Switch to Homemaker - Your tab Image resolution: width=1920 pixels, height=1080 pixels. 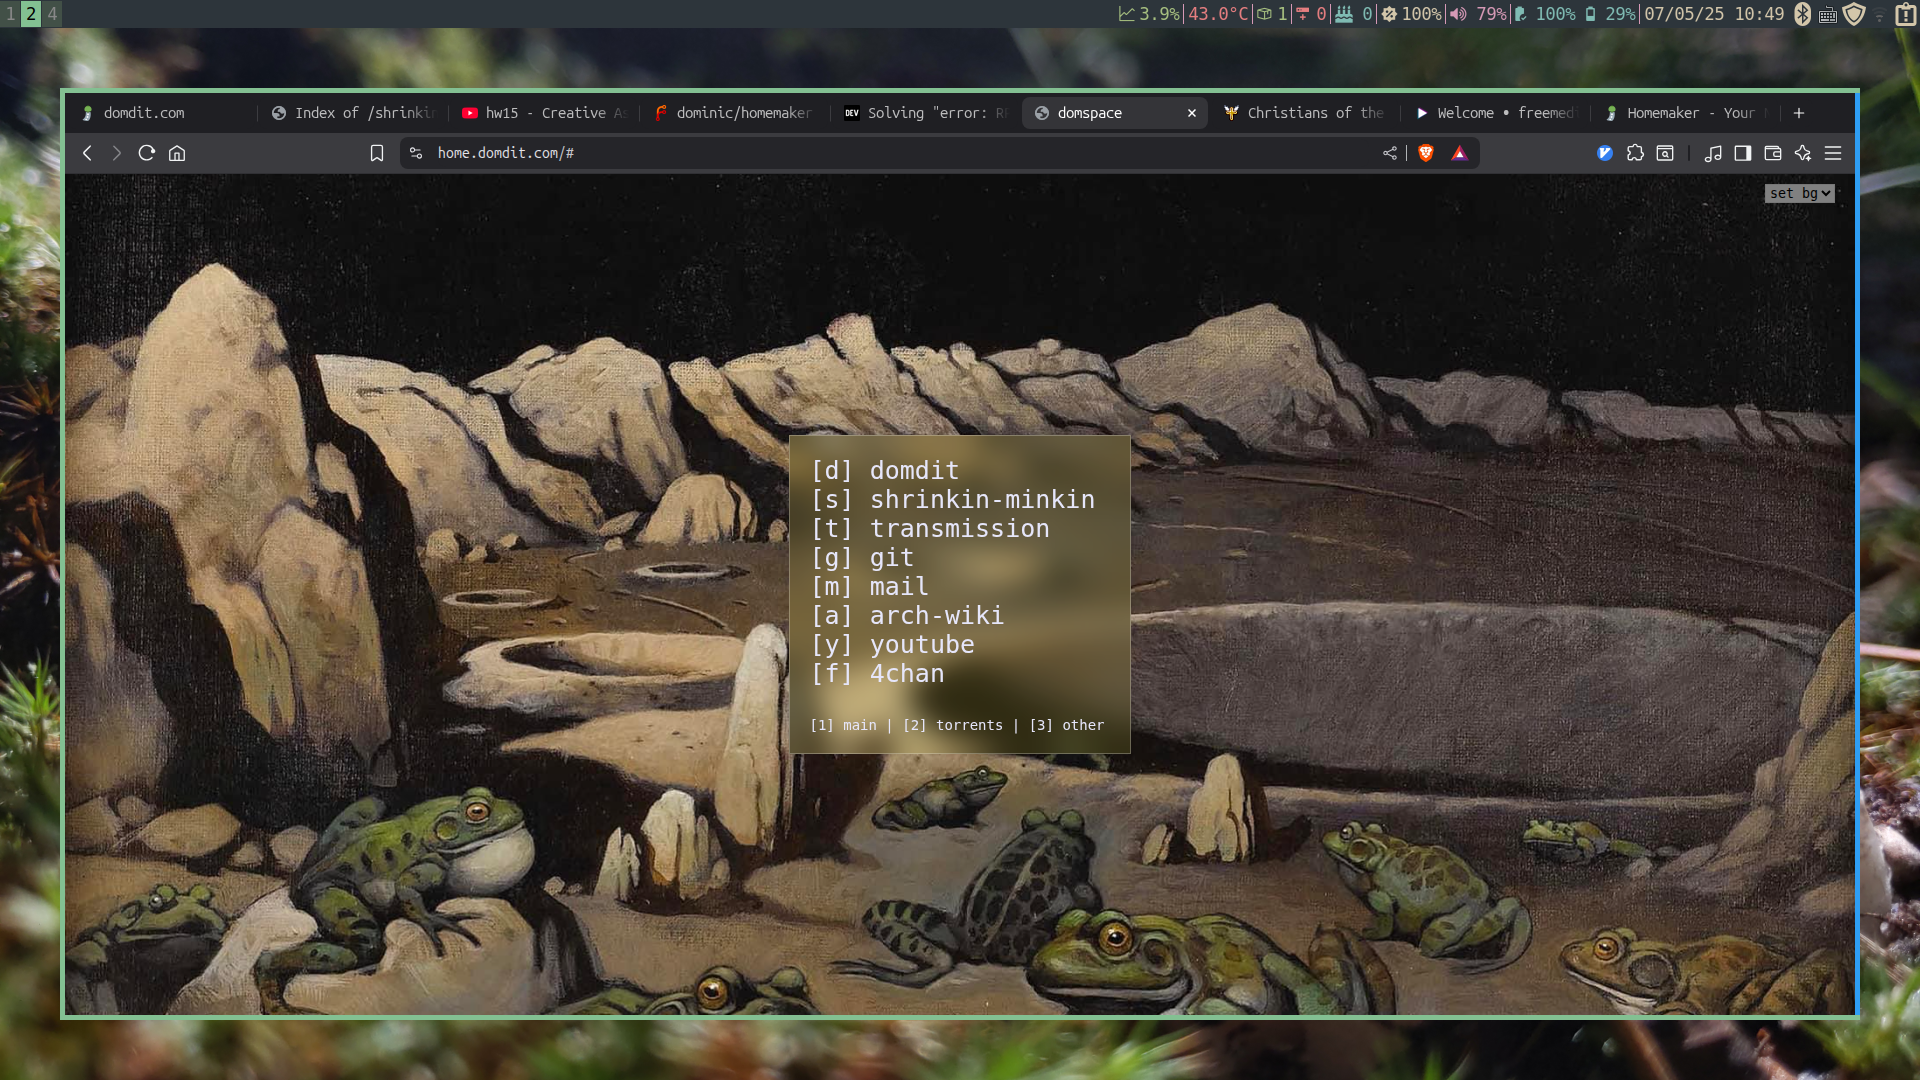pos(1685,113)
